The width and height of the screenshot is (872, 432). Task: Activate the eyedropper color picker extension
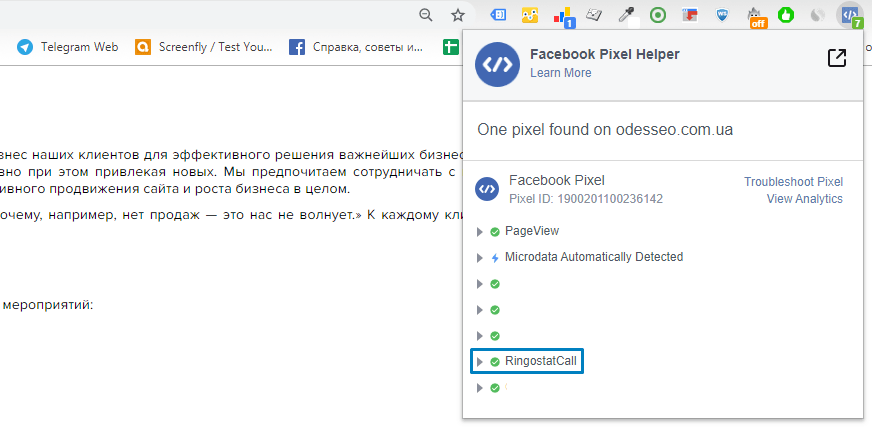pyautogui.click(x=627, y=16)
